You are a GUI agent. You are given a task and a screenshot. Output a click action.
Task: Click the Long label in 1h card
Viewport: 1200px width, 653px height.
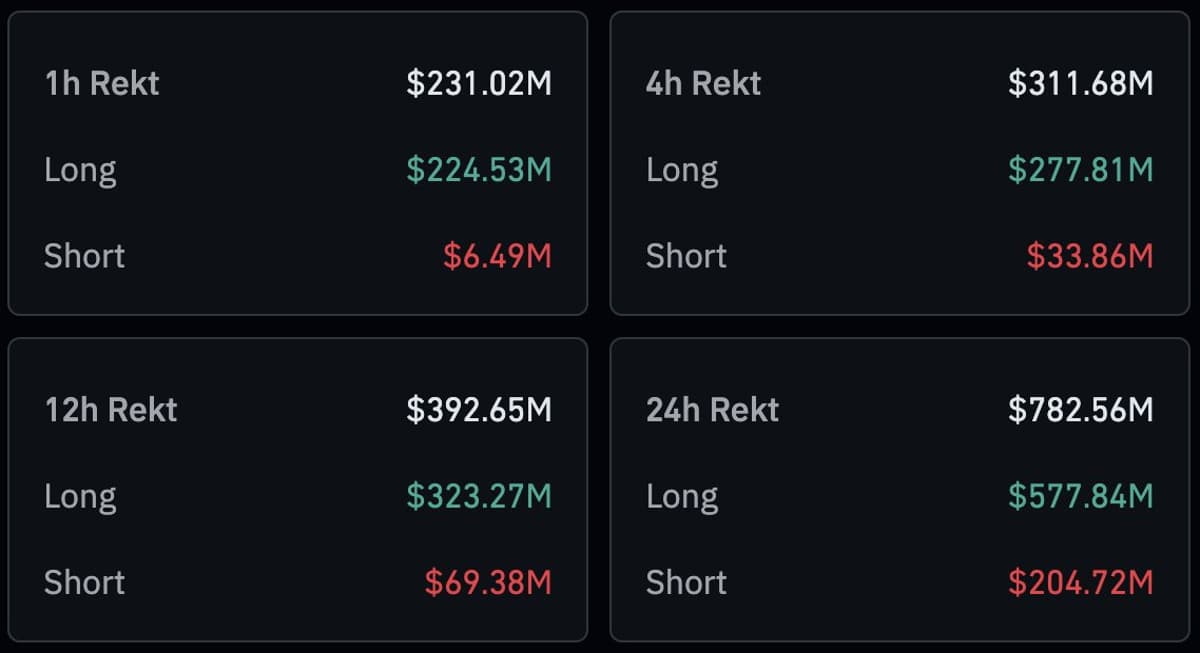(x=80, y=170)
